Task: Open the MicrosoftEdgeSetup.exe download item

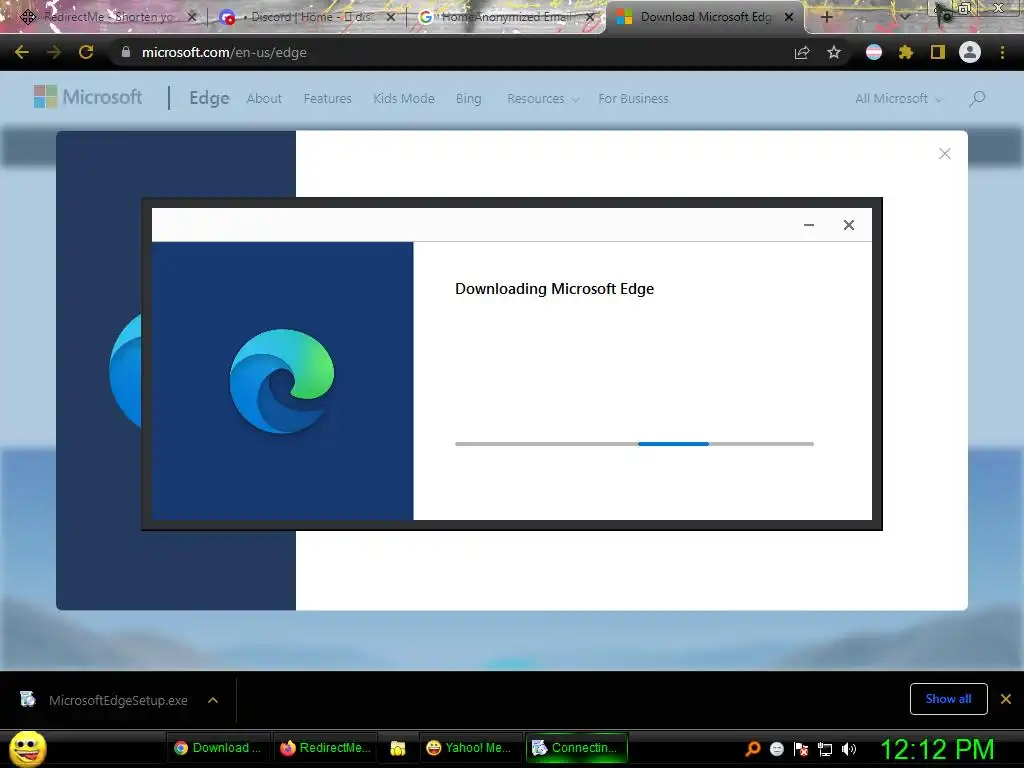Action: click(x=118, y=700)
